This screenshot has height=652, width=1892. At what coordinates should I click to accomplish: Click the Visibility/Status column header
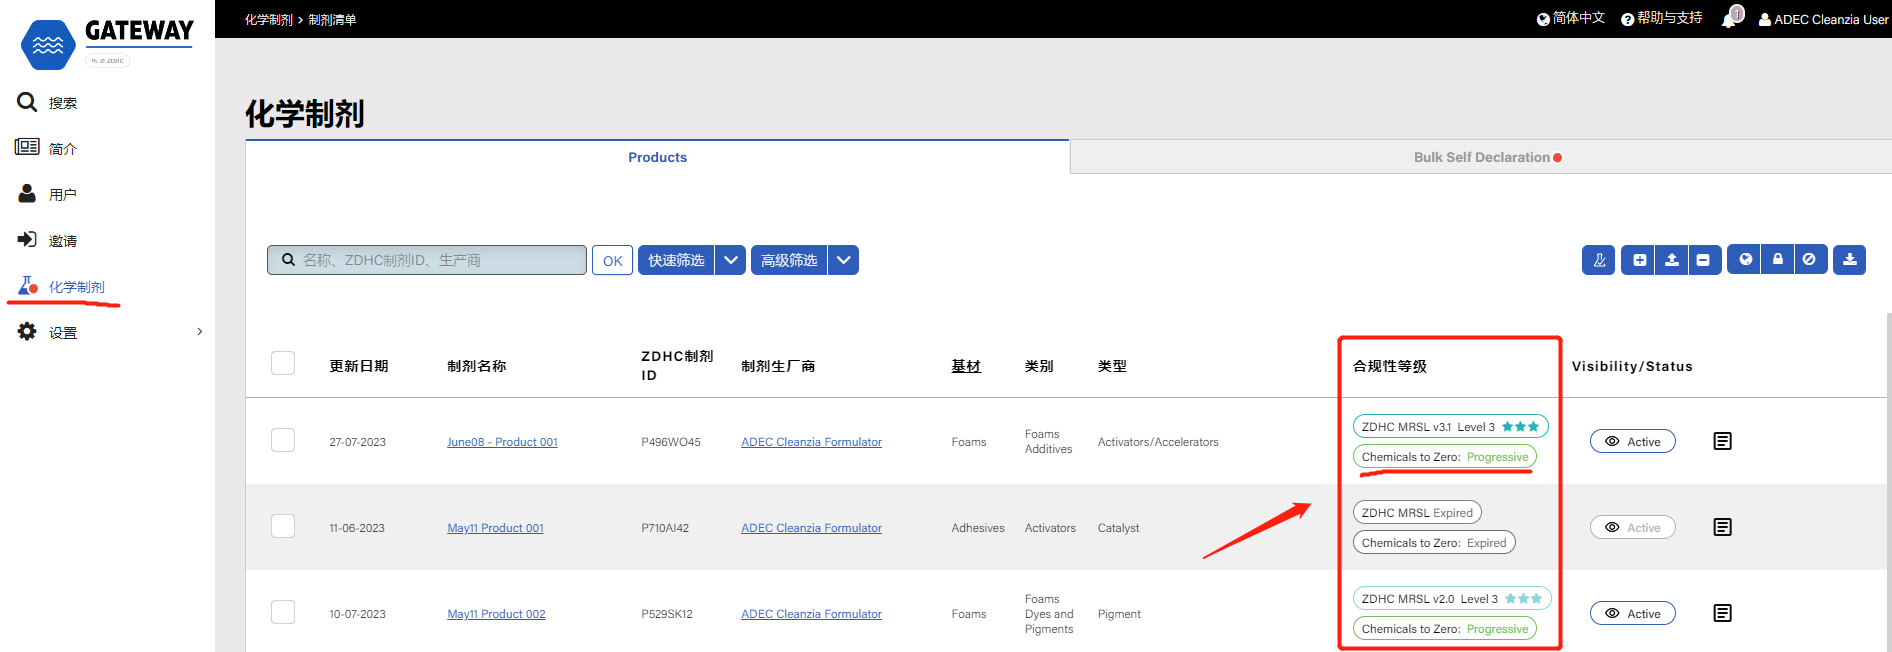1632,366
